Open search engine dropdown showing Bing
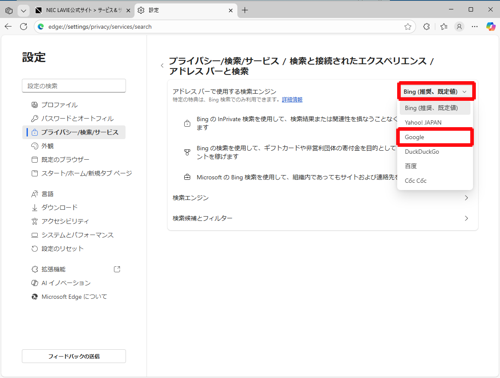The height and width of the screenshot is (378, 500). (x=435, y=91)
